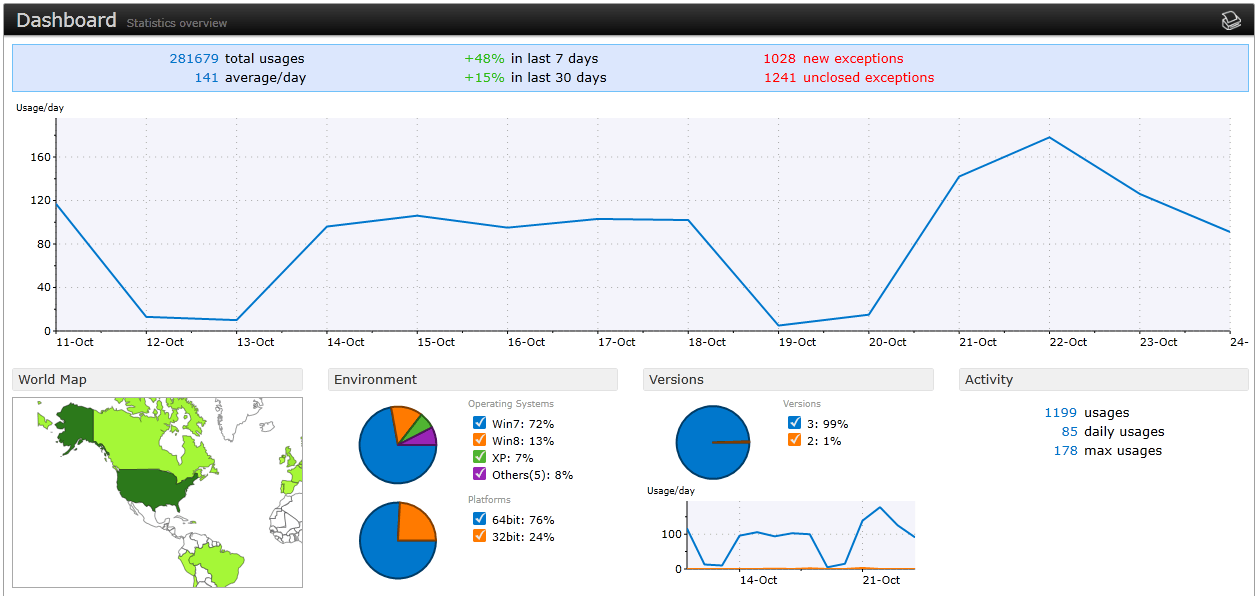Click the Platforms legend heading
This screenshot has height=596, width=1258.
(489, 499)
